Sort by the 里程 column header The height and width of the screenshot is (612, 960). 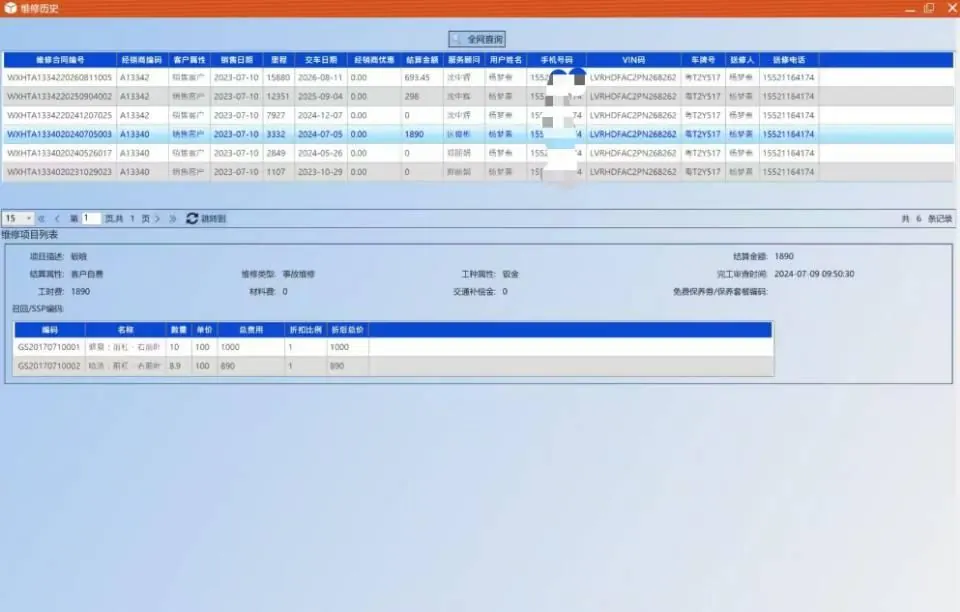click(279, 60)
